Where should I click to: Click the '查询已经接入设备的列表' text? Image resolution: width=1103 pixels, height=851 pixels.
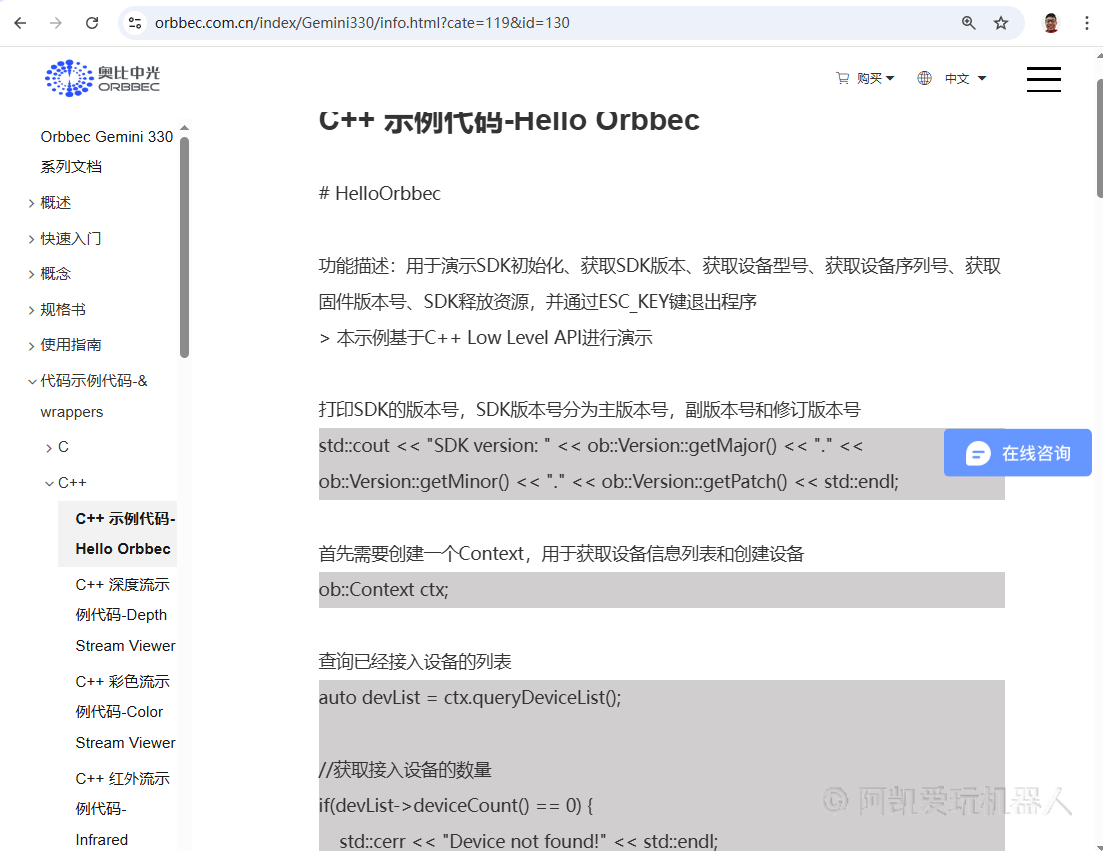point(415,662)
